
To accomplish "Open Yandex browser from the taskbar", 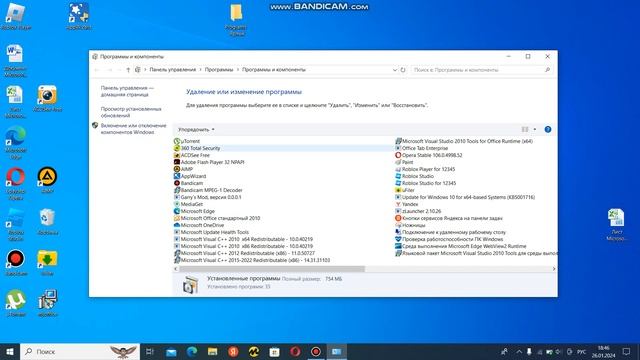I will (x=233, y=351).
